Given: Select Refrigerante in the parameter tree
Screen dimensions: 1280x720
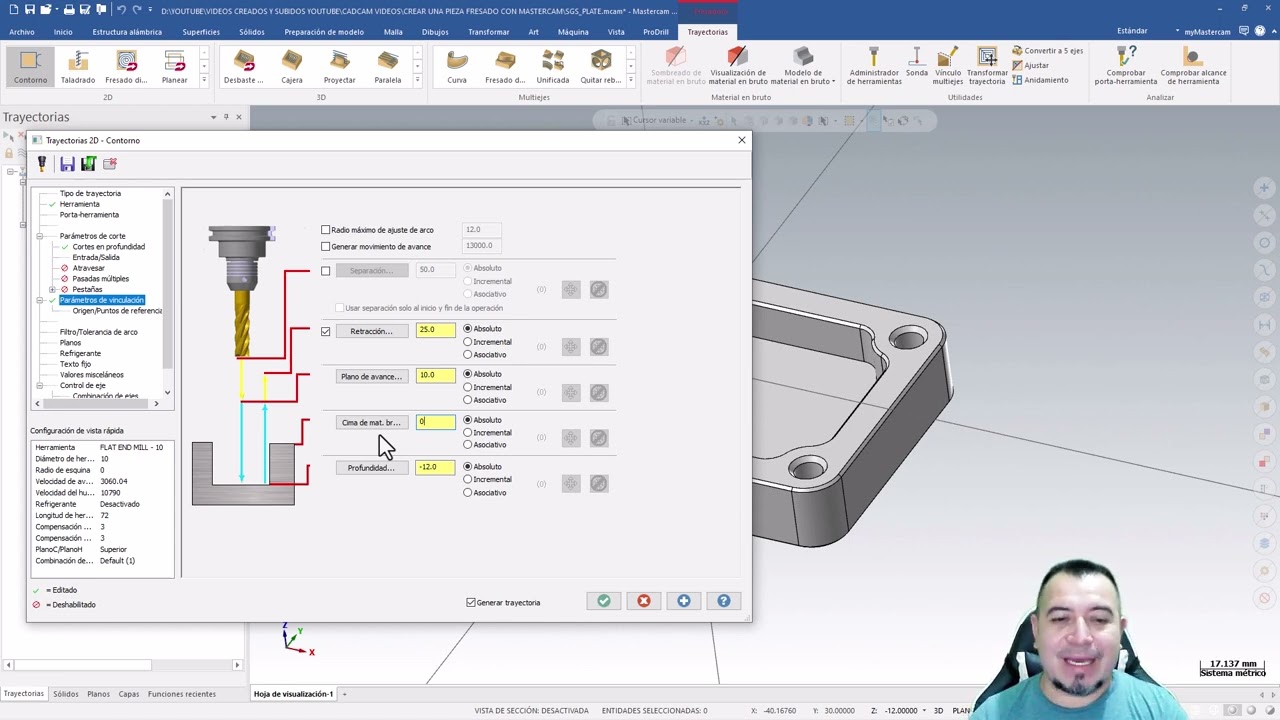Looking at the screenshot, I should tap(80, 353).
